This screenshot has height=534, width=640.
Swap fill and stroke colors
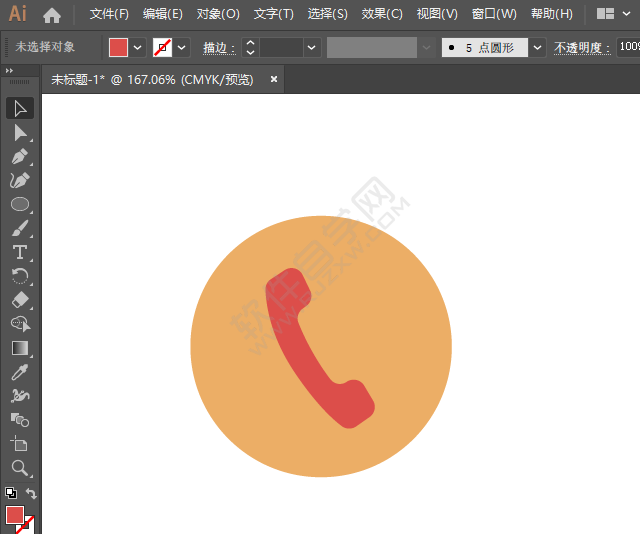click(x=31, y=494)
